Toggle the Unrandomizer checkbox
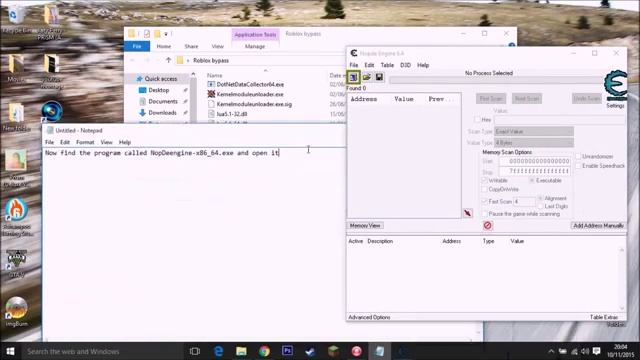 [x=578, y=156]
